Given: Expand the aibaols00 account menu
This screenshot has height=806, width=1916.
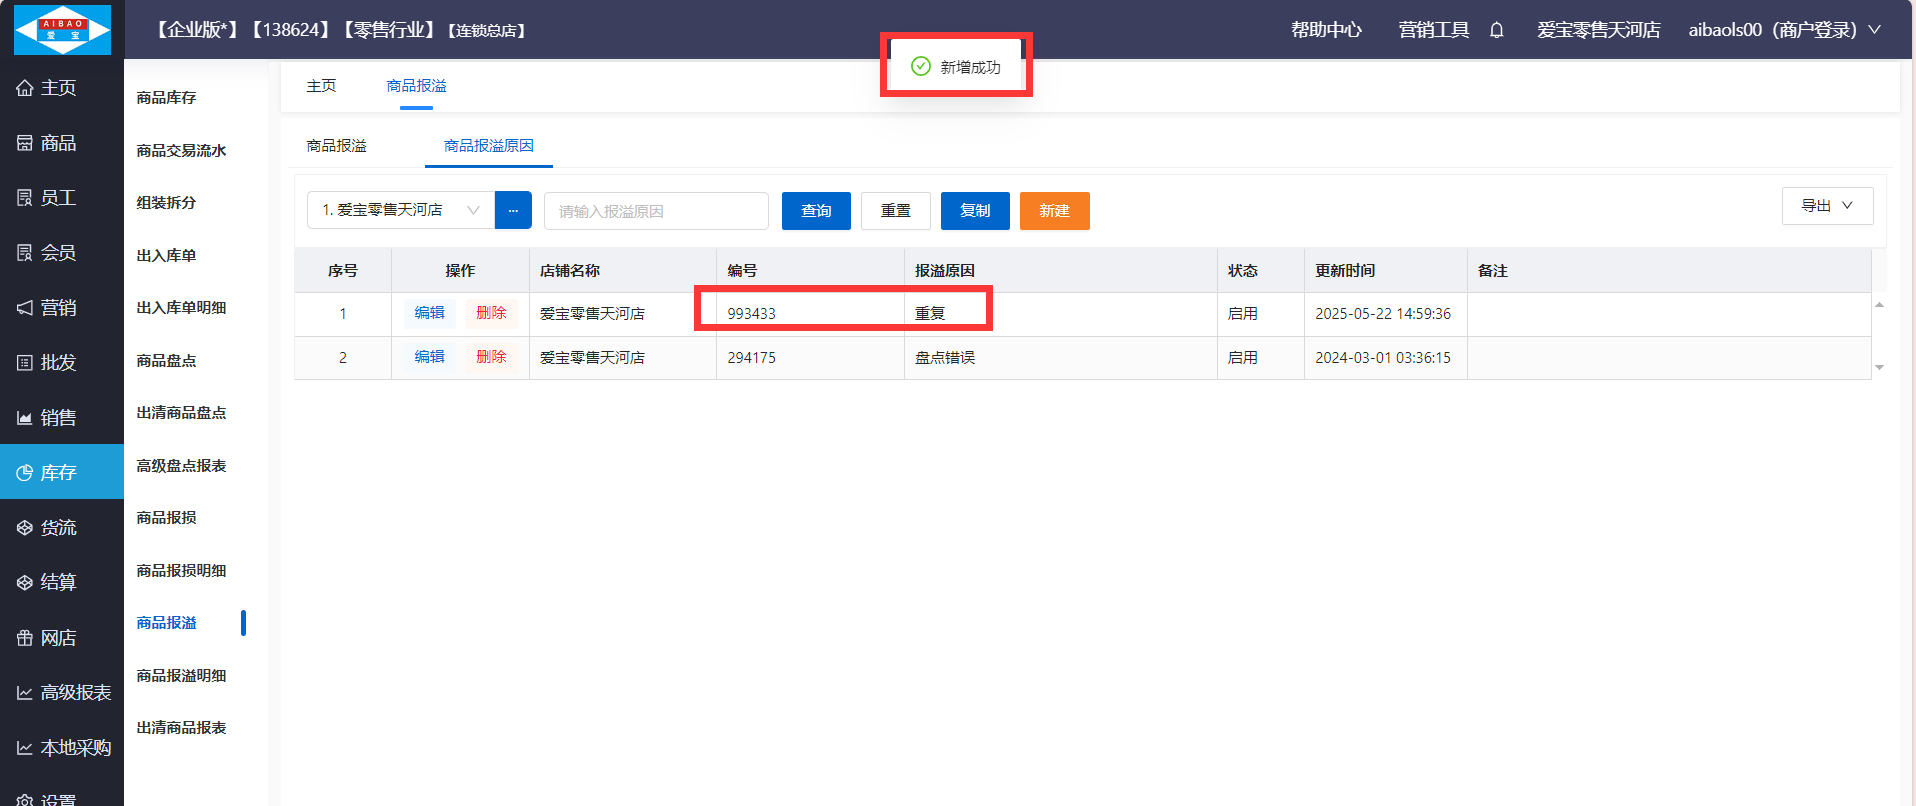Looking at the screenshot, I should 1784,30.
